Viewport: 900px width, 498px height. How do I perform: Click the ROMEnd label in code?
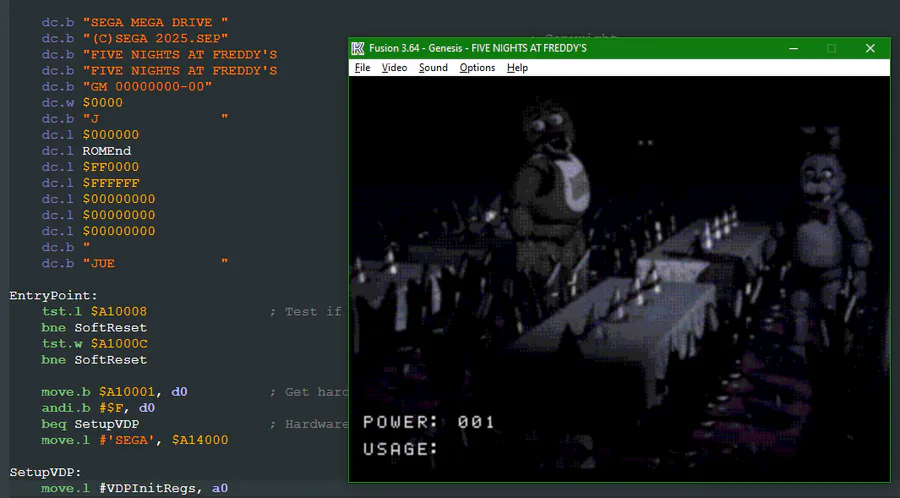coord(106,151)
